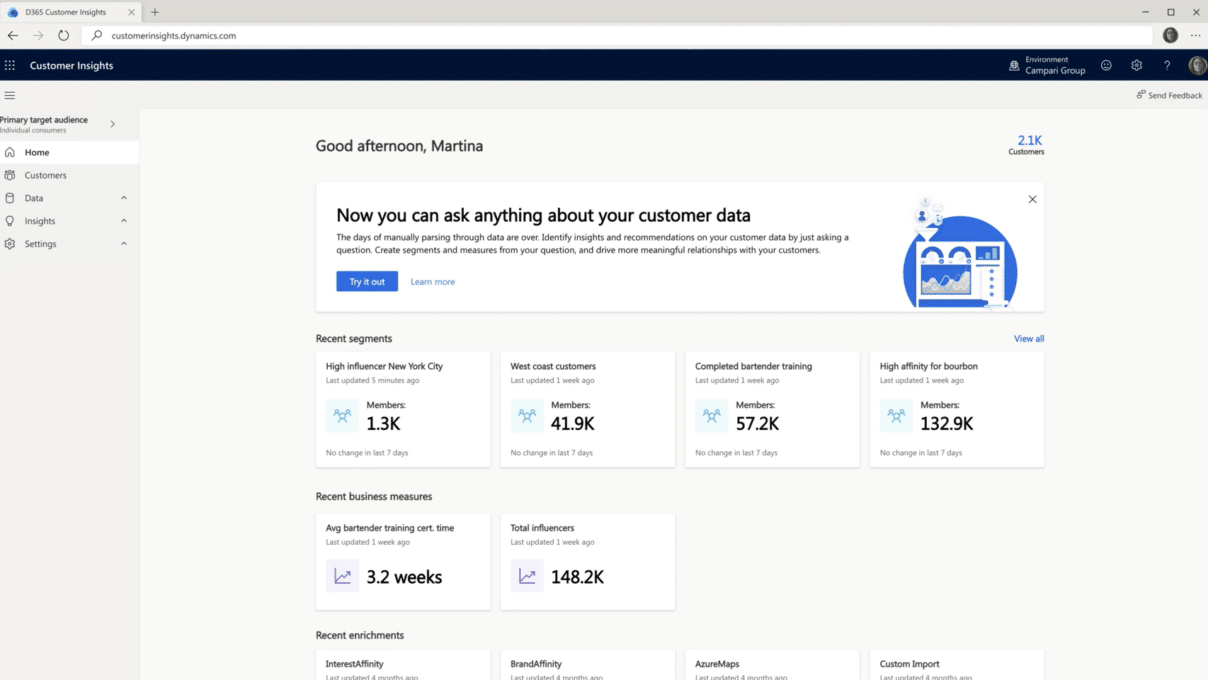Click View all for recent segments

coord(1029,339)
